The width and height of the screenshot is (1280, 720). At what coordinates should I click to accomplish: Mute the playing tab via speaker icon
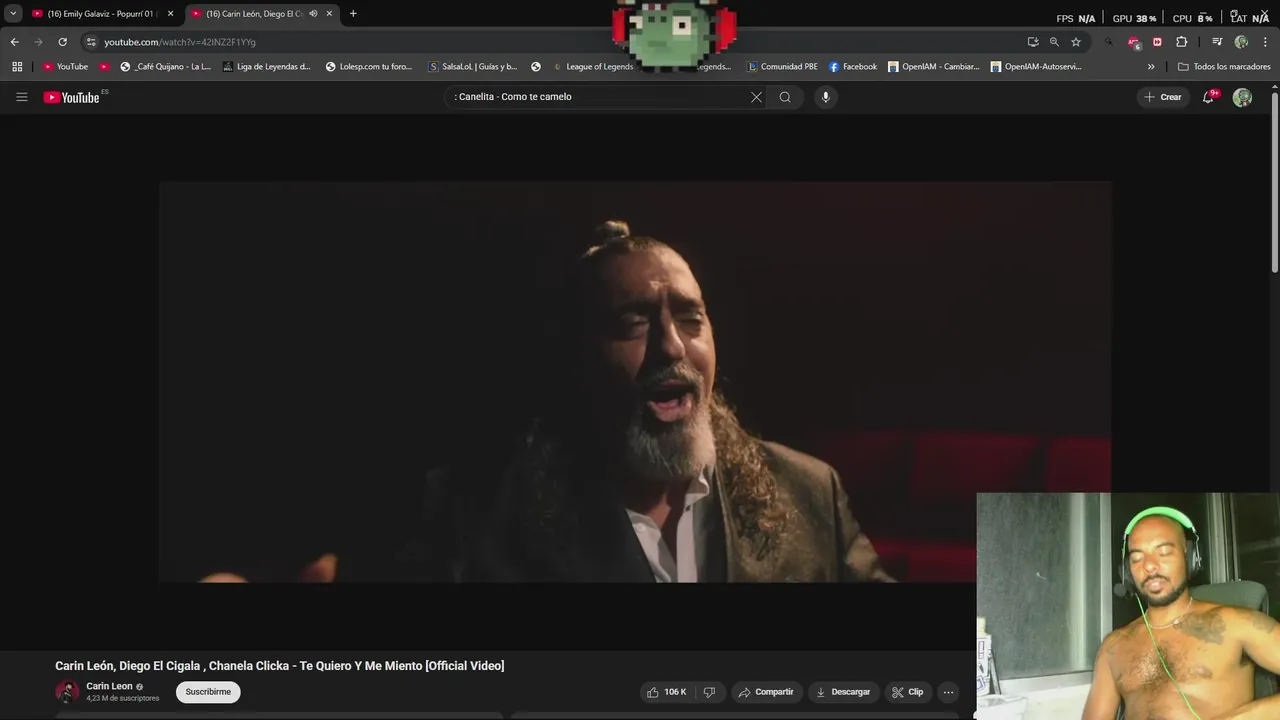click(x=313, y=14)
